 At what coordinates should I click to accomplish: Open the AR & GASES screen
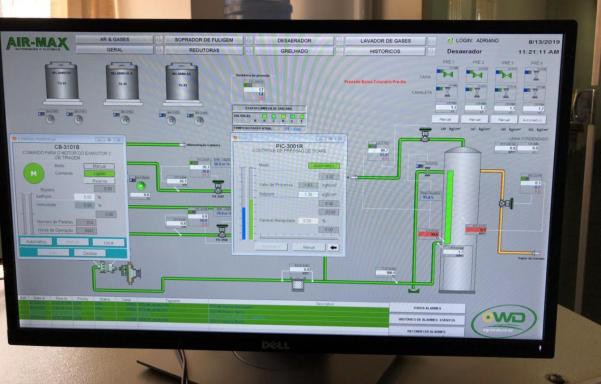(114, 39)
